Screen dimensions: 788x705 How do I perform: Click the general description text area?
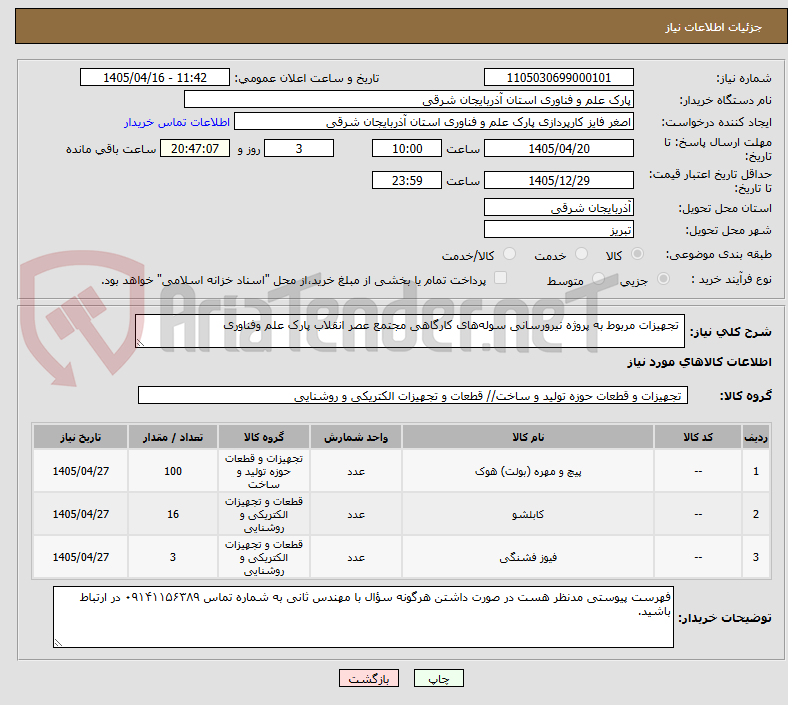pyautogui.click(x=410, y=331)
